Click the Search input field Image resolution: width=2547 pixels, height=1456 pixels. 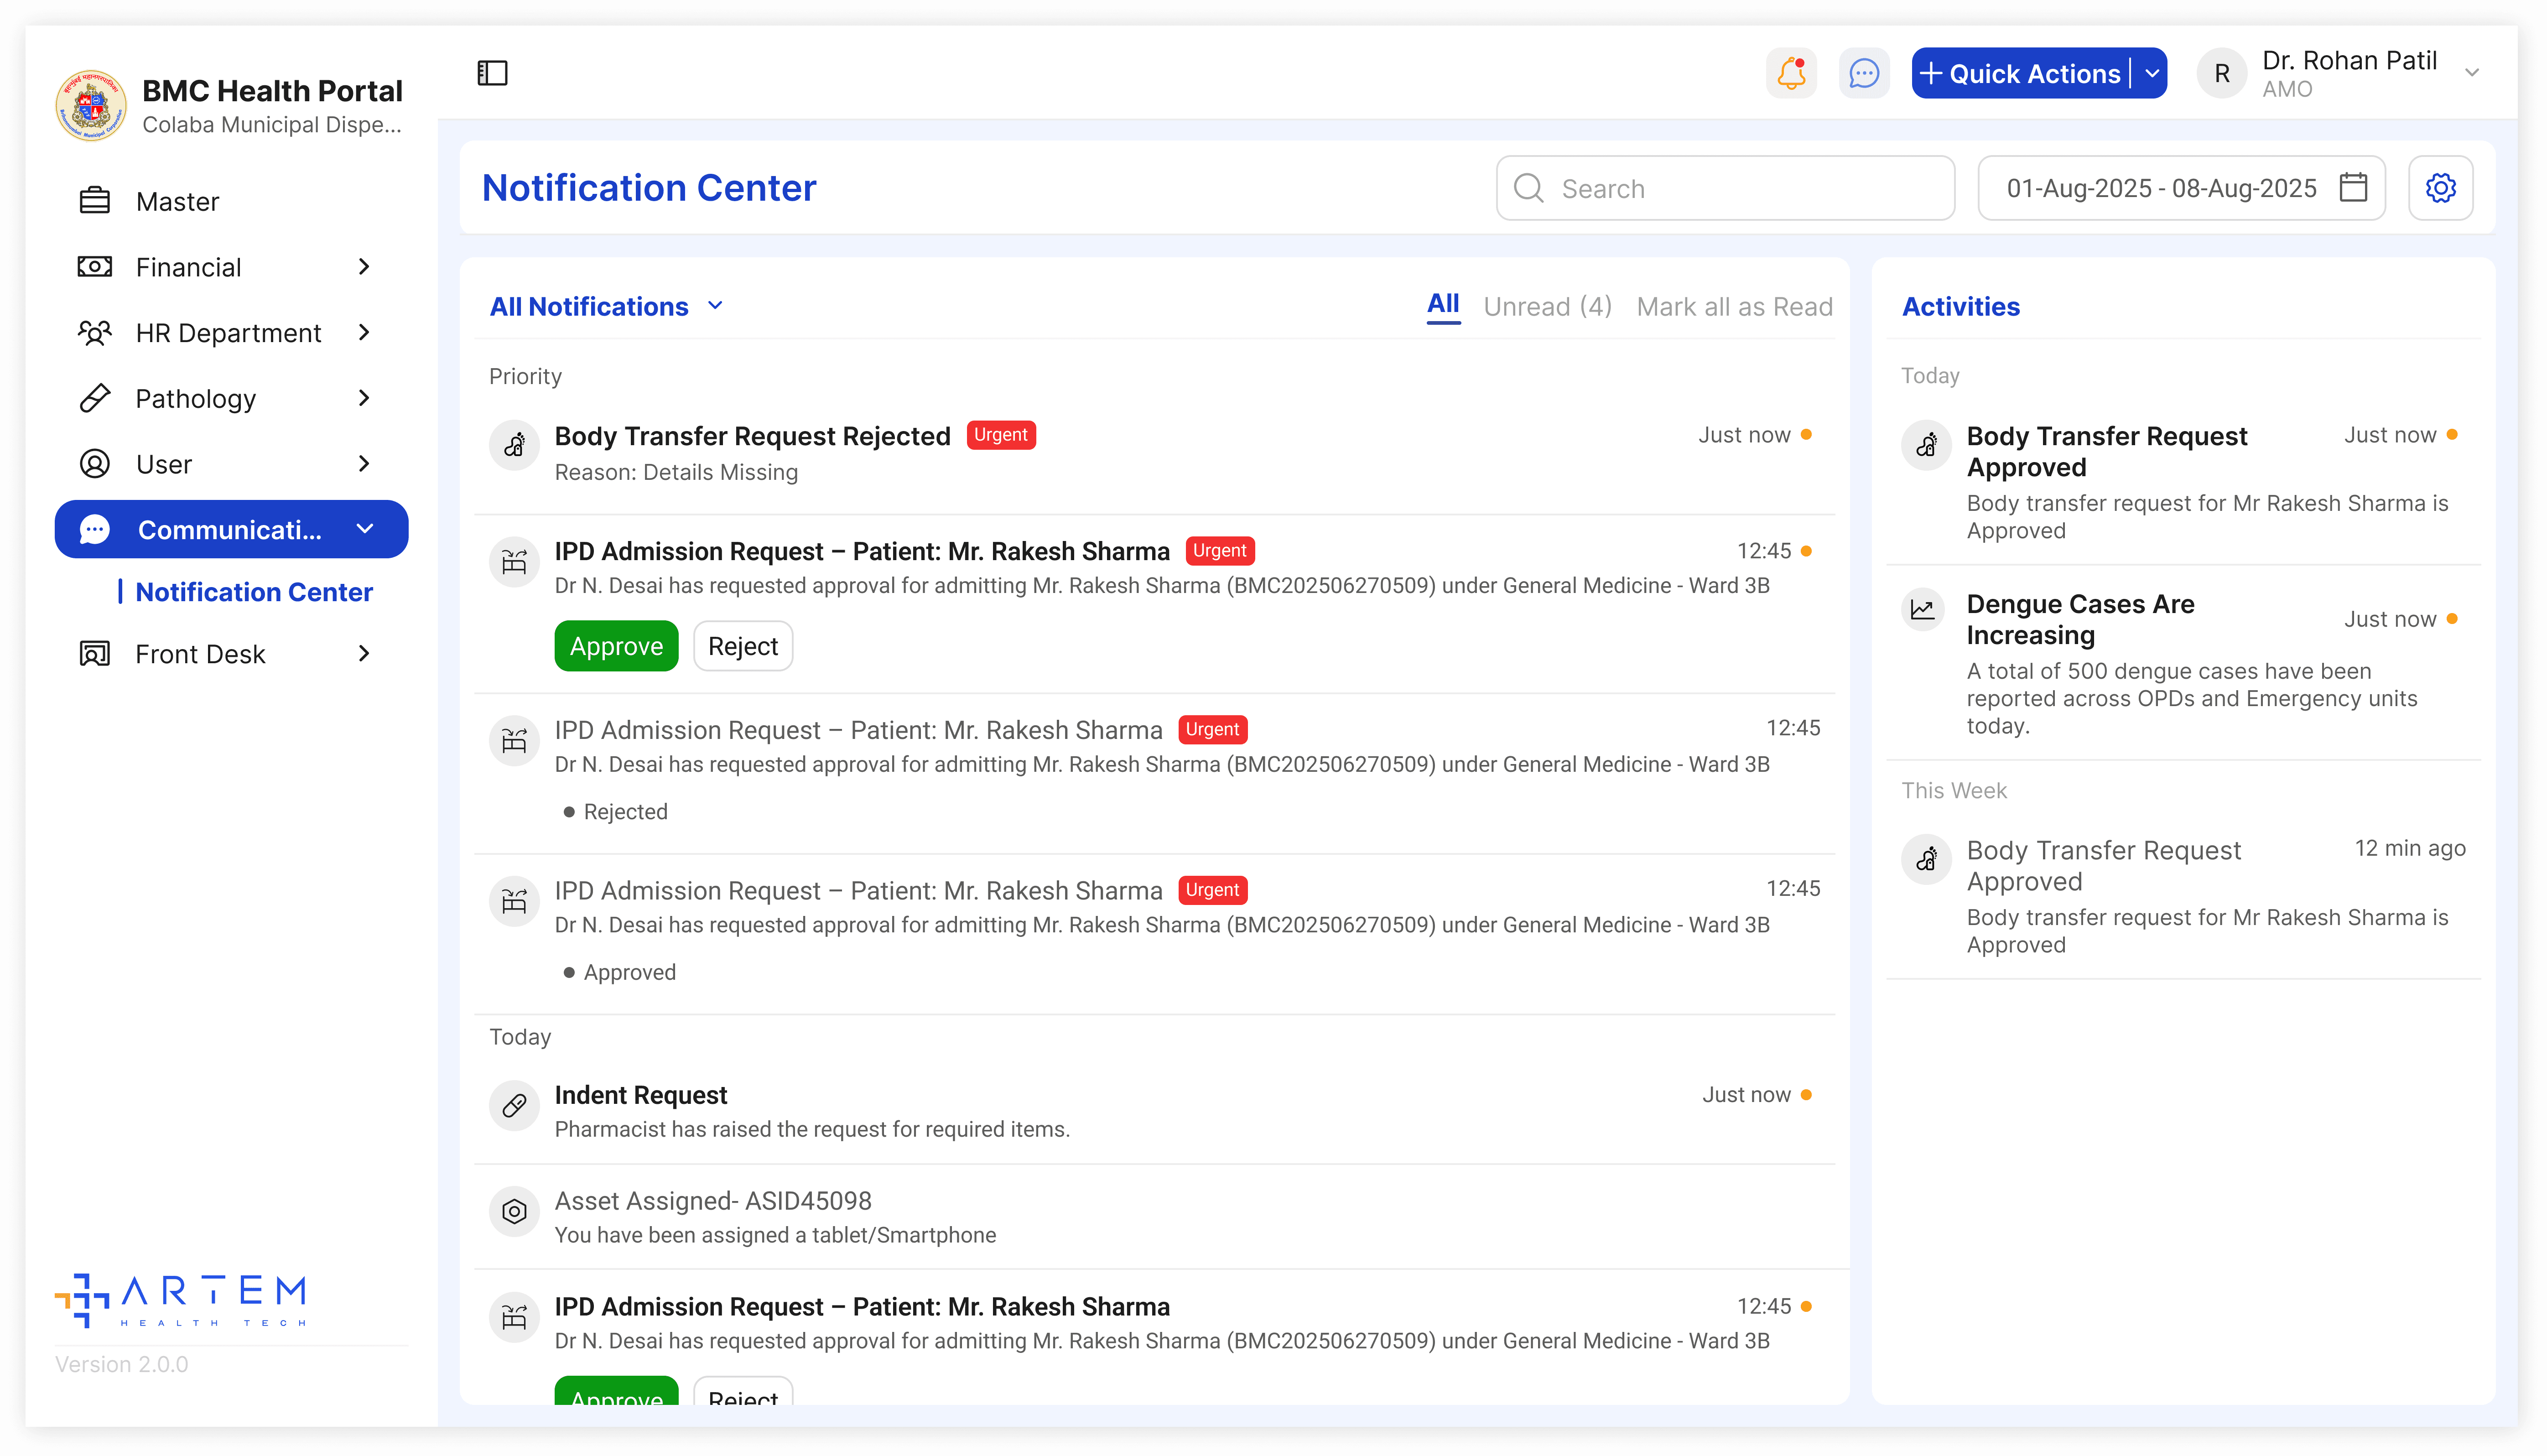(1725, 188)
